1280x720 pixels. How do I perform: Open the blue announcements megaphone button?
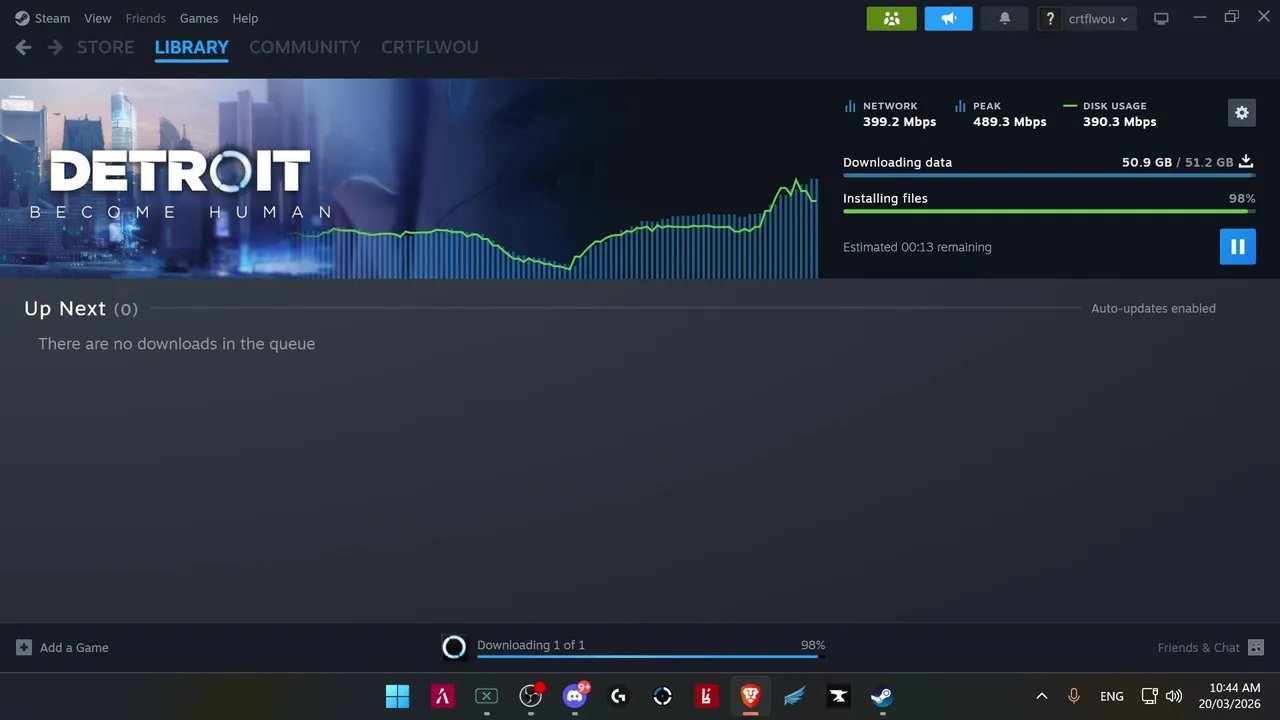949,18
